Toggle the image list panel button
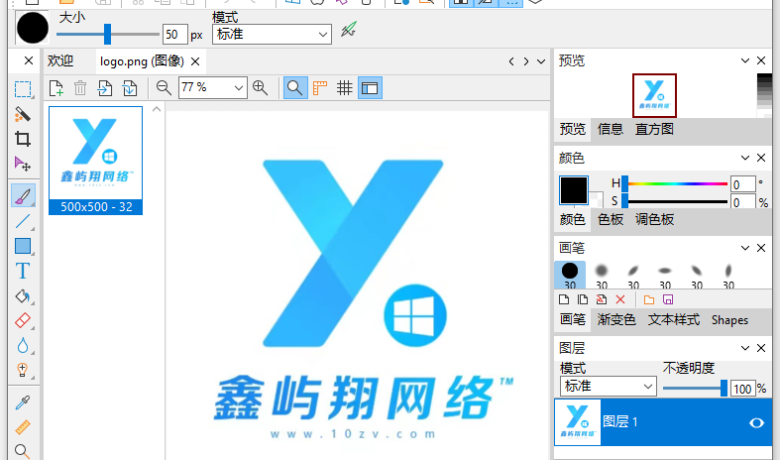The height and width of the screenshot is (460, 780). [370, 88]
